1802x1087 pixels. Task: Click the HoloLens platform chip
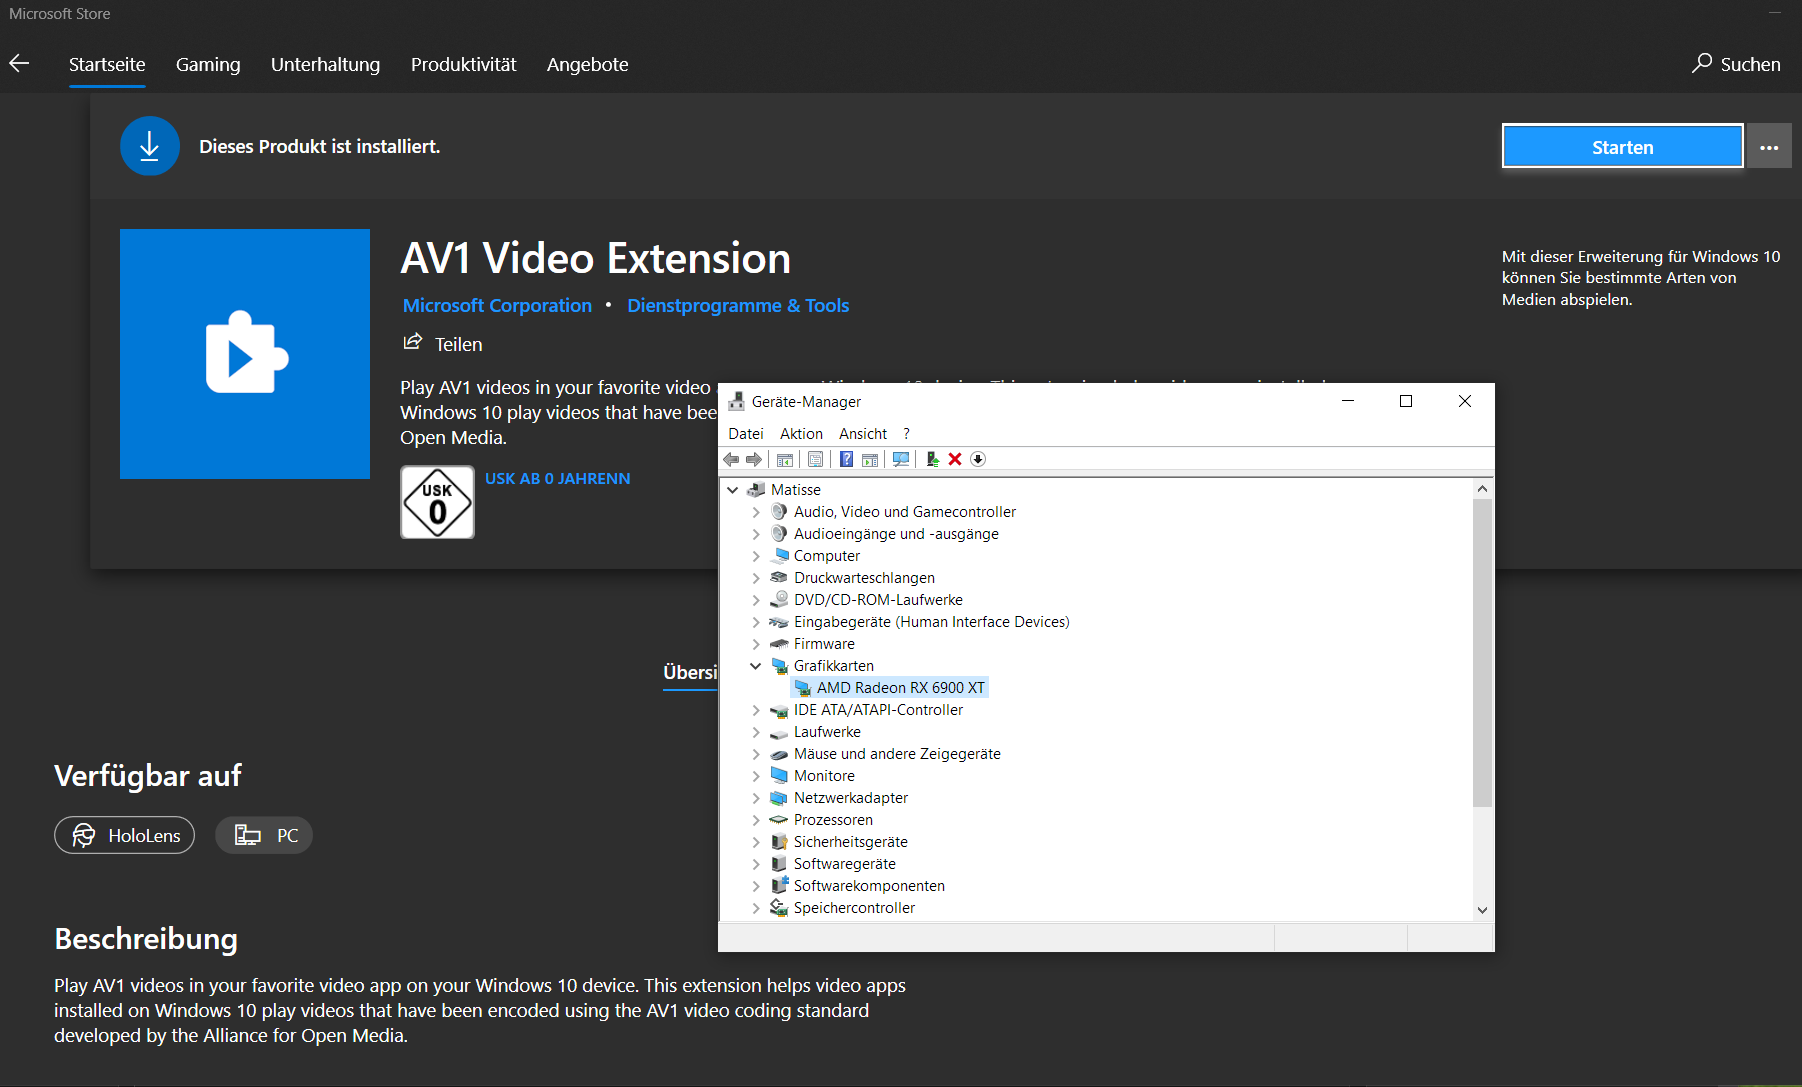(125, 835)
